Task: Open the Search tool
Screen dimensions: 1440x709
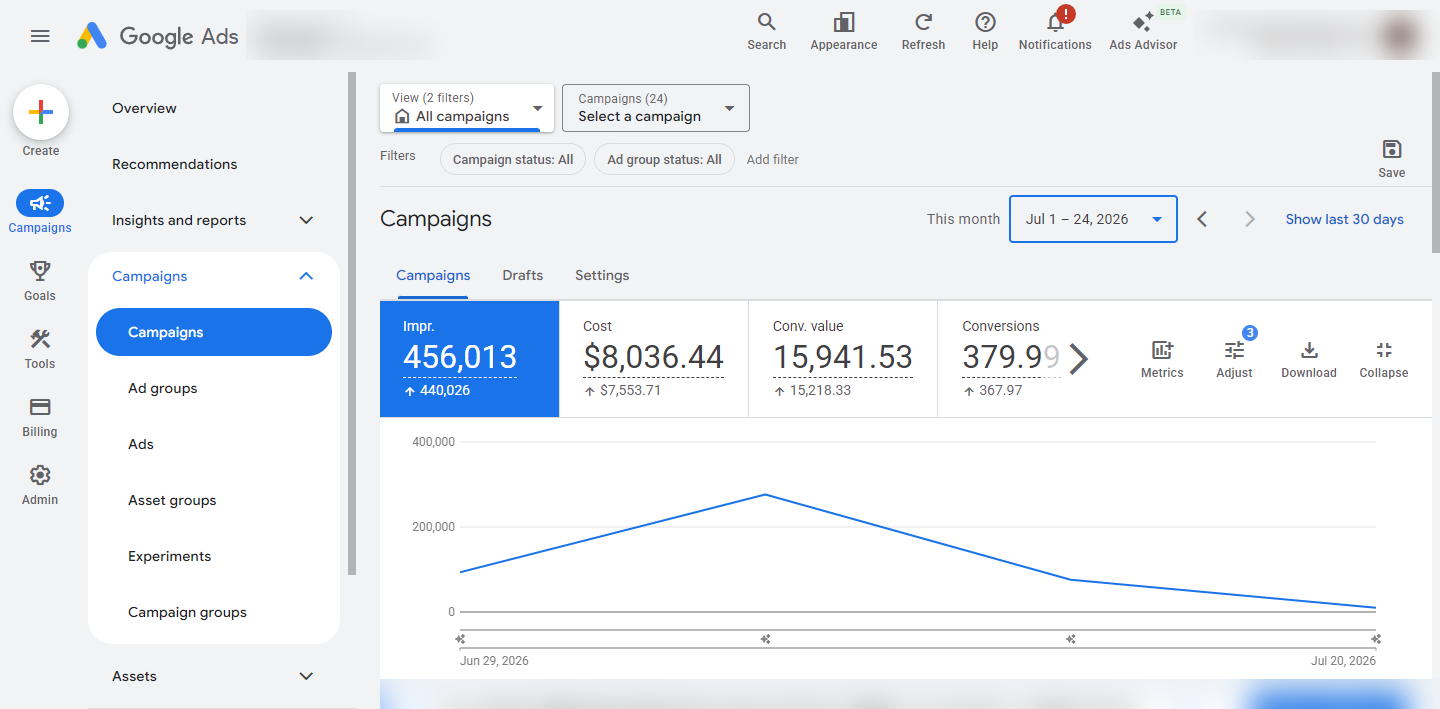Action: [766, 31]
